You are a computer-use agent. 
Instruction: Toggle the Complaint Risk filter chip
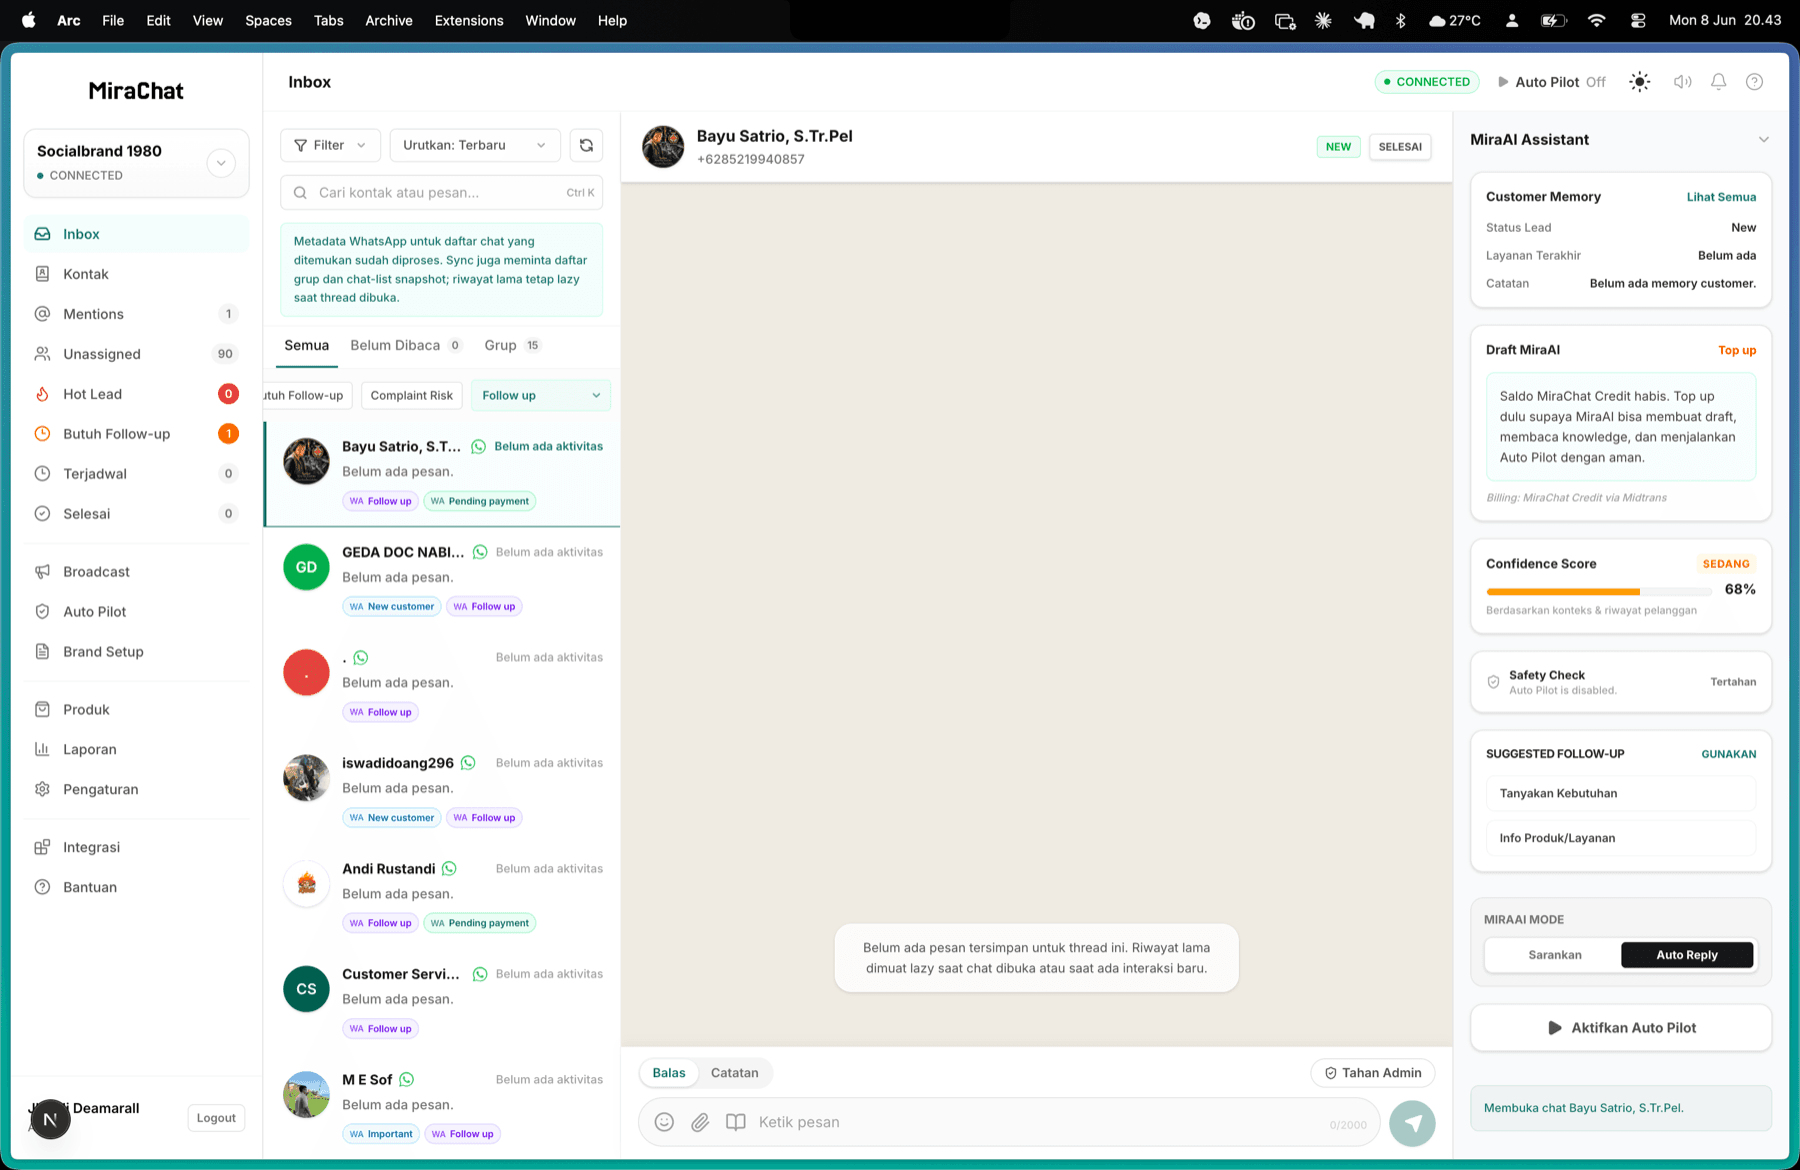coord(411,396)
